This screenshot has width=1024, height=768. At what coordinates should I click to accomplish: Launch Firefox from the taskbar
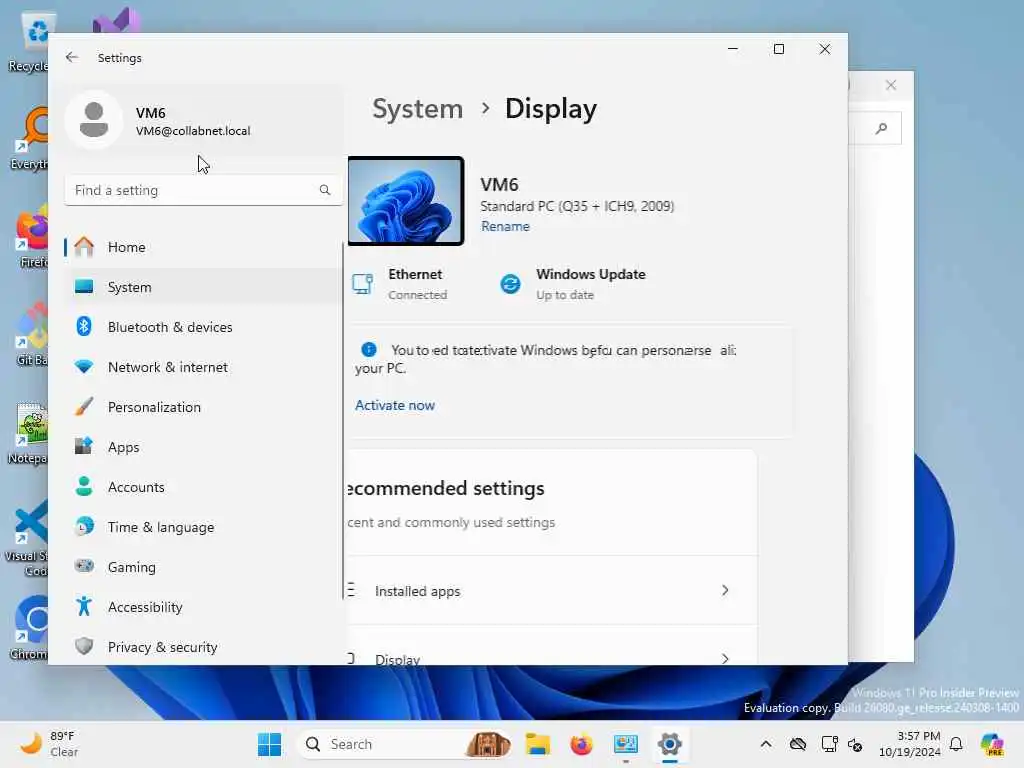(581, 744)
